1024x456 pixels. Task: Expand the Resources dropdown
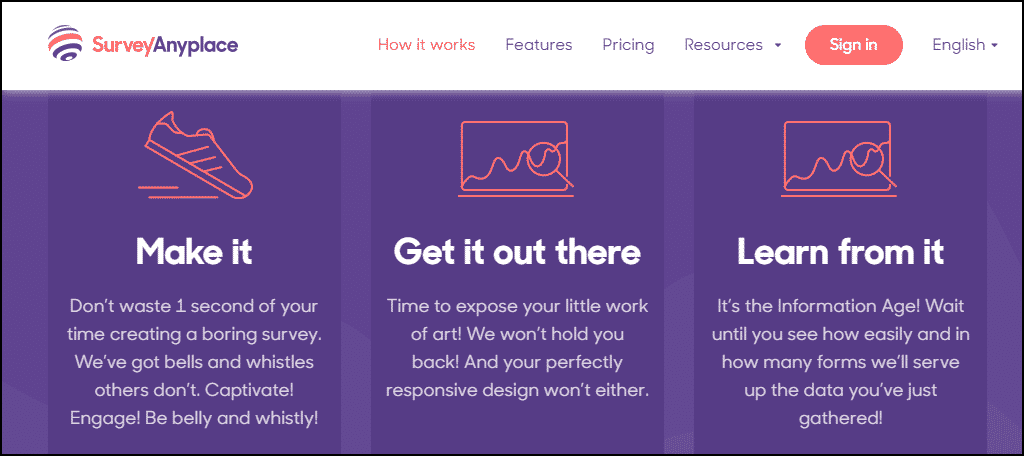pos(723,45)
